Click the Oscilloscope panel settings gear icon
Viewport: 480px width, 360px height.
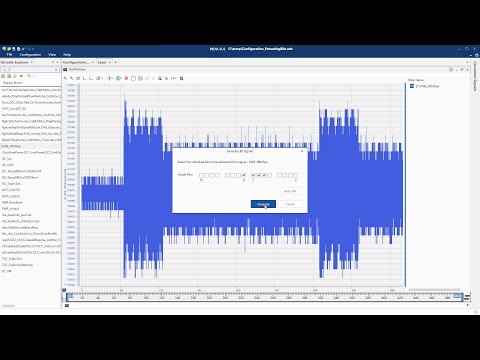451,69
